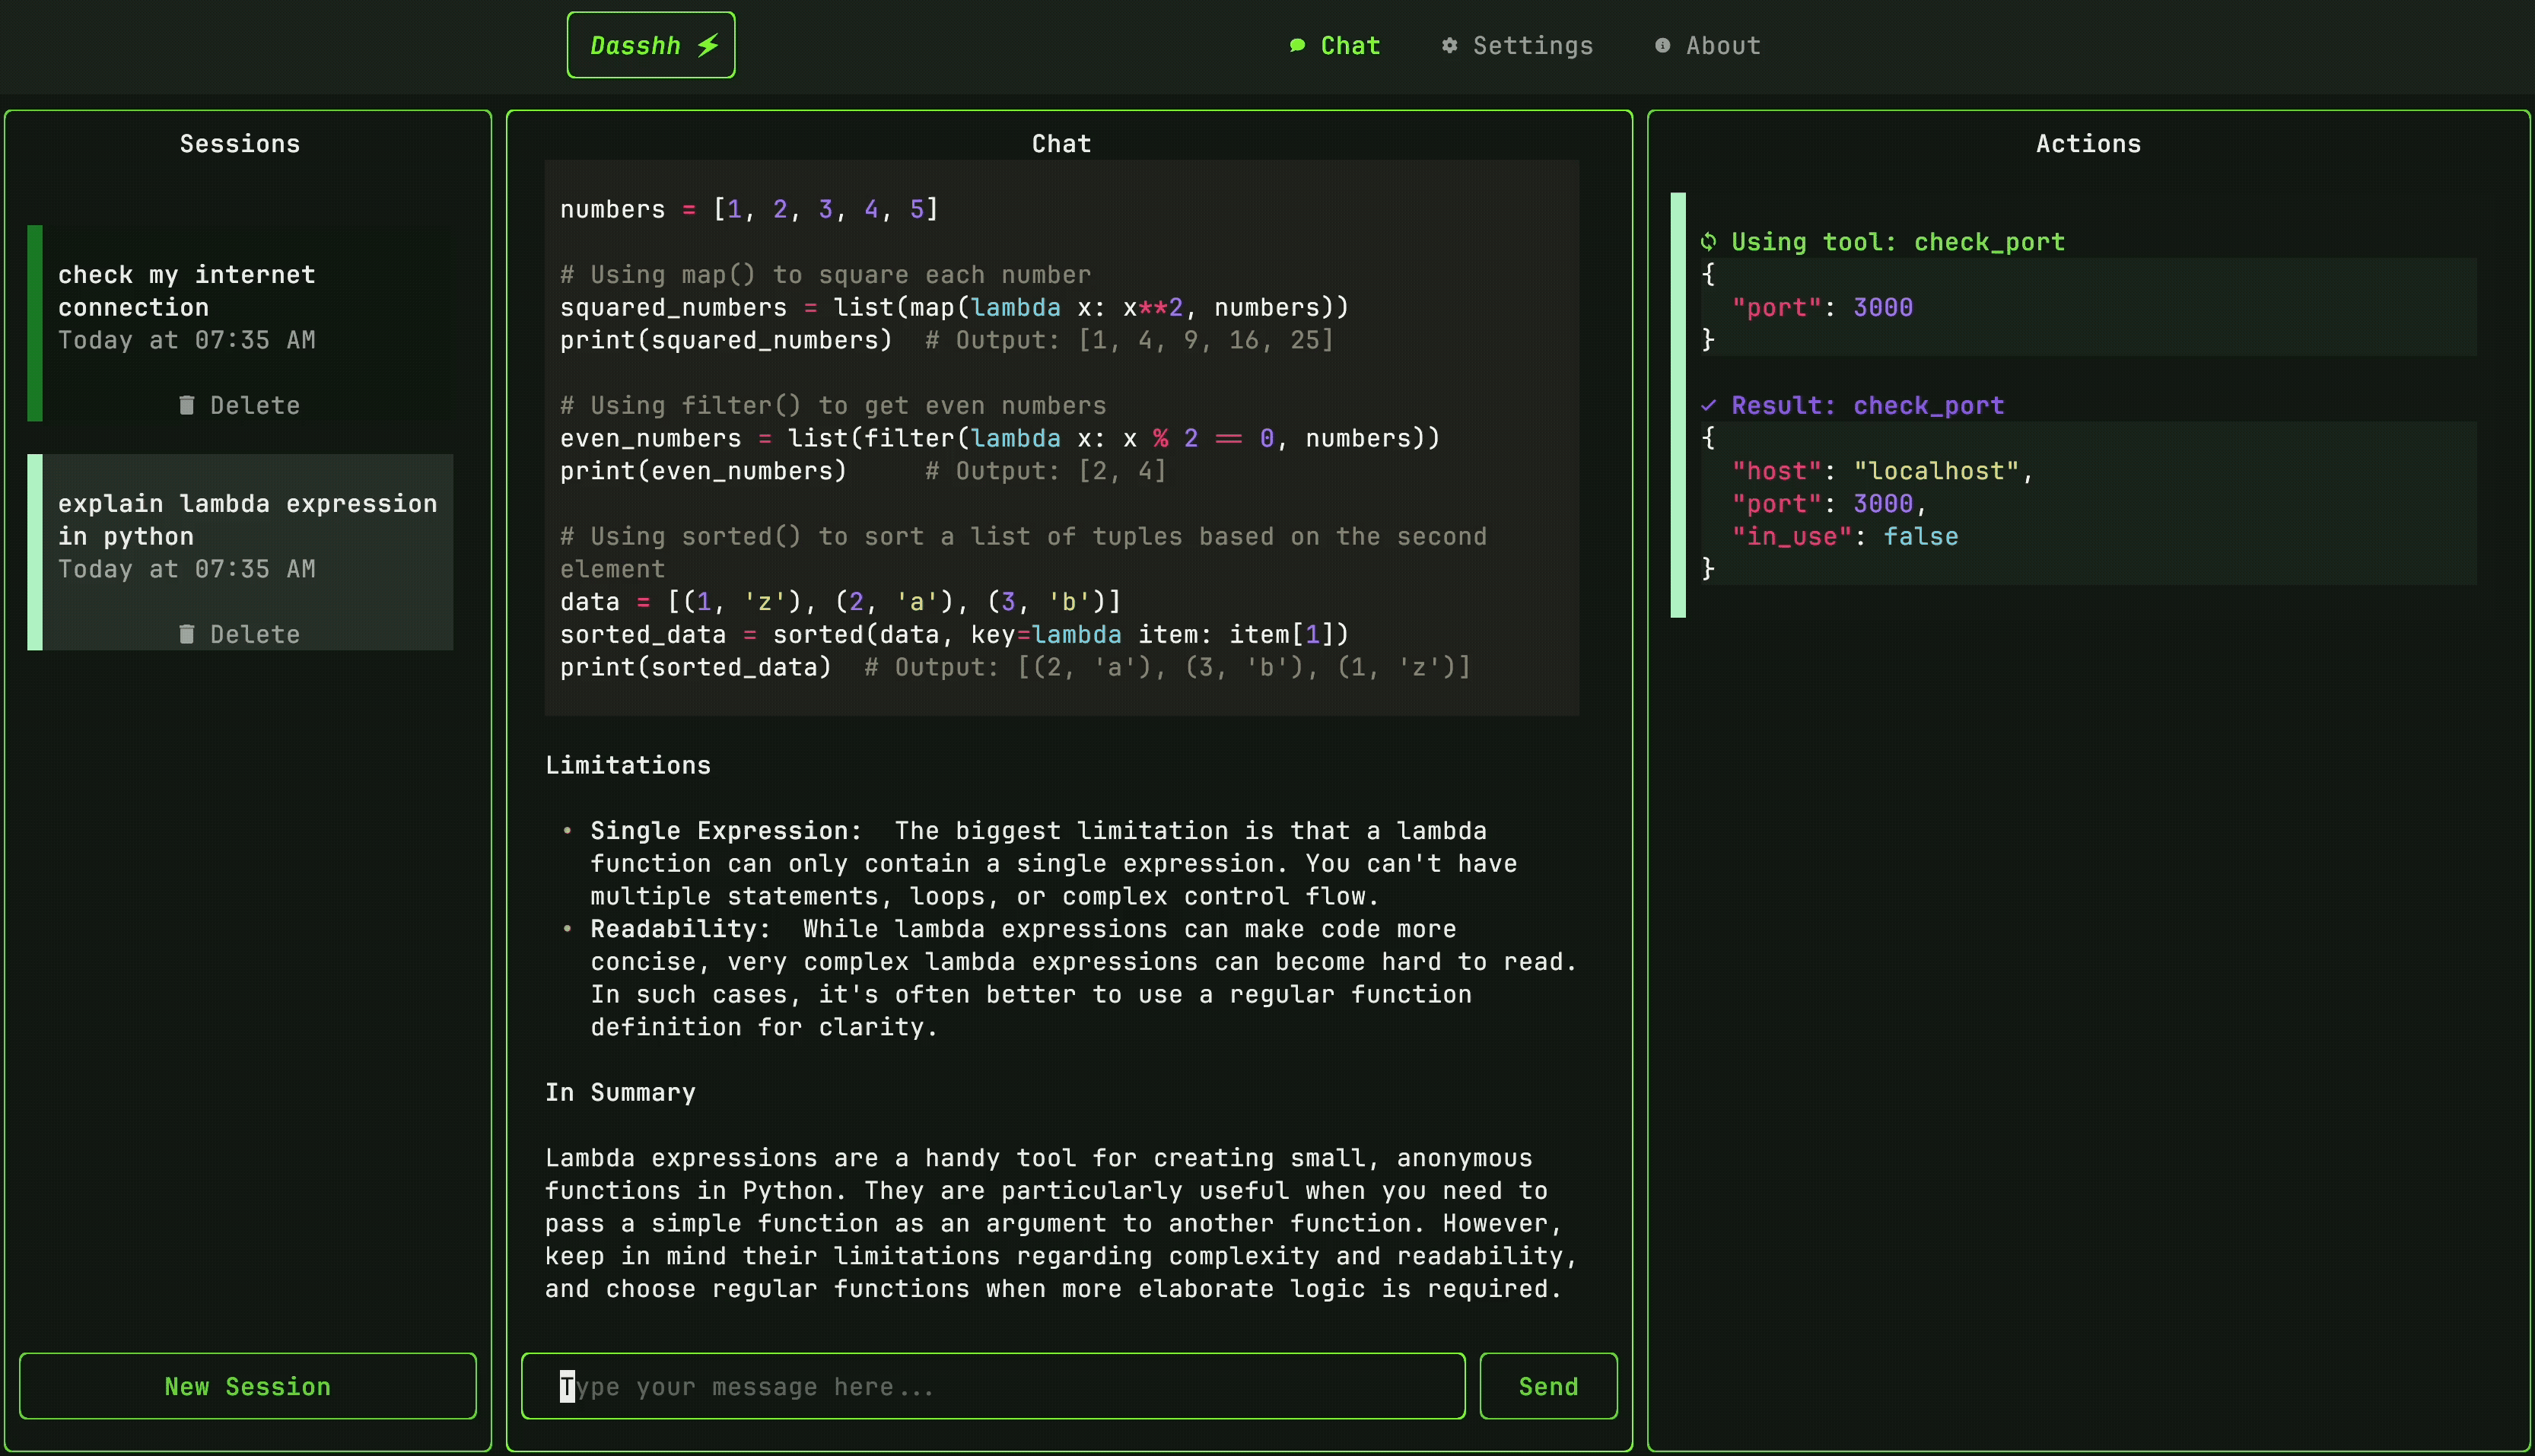Click the Dasshh logo button
This screenshot has width=2535, height=1456.
tap(651, 45)
